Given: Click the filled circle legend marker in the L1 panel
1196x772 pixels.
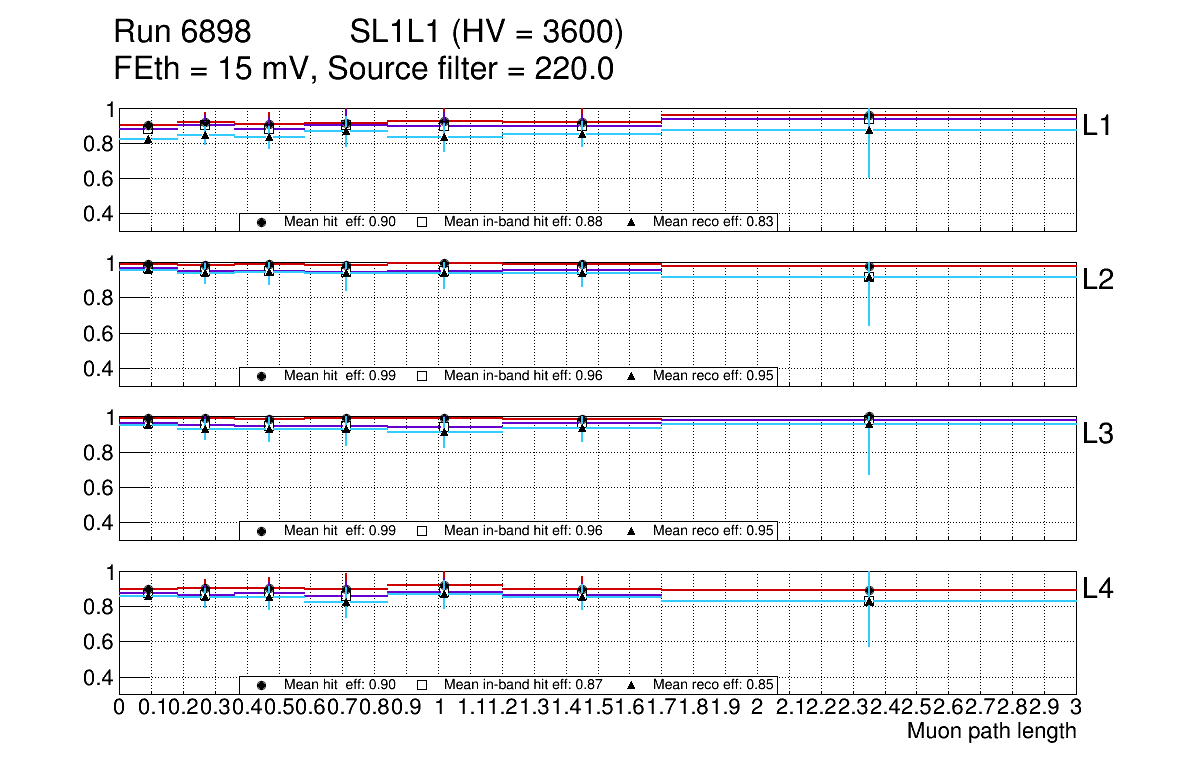Looking at the screenshot, I should pos(261,222).
